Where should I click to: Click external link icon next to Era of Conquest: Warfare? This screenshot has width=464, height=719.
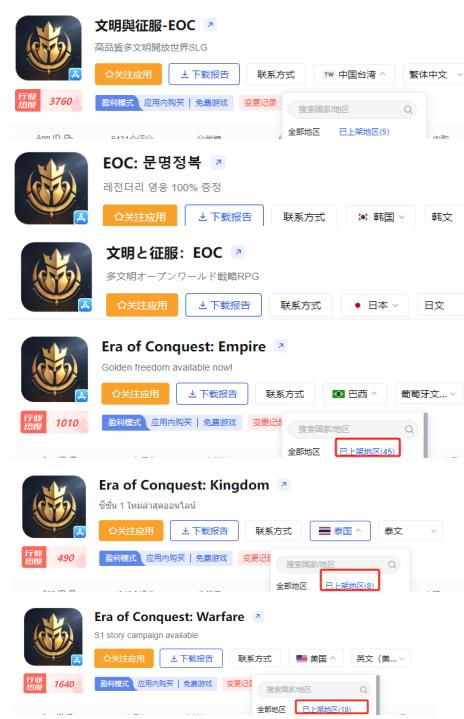coord(258,616)
